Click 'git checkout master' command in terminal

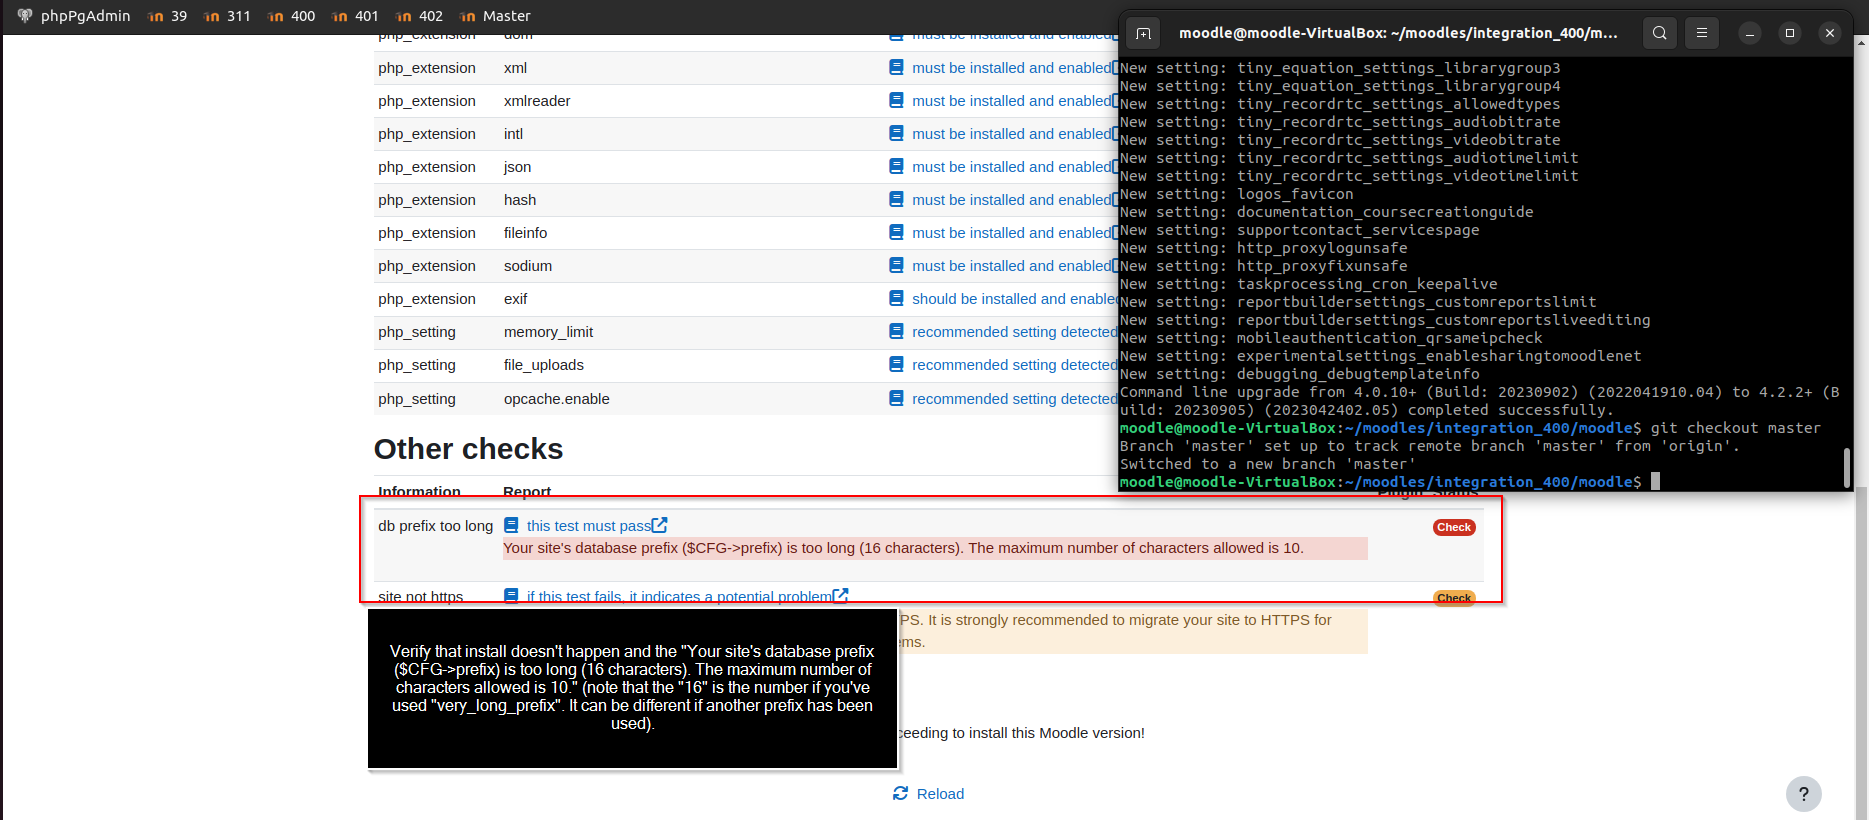(x=1736, y=428)
